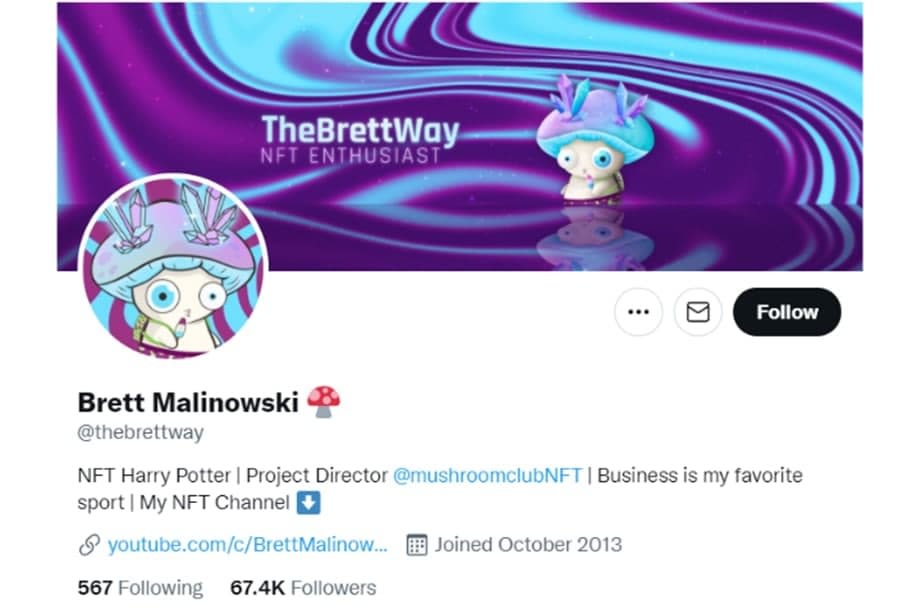Open the @mushroomclubNFT mention link
The height and width of the screenshot is (614, 921).
488,475
